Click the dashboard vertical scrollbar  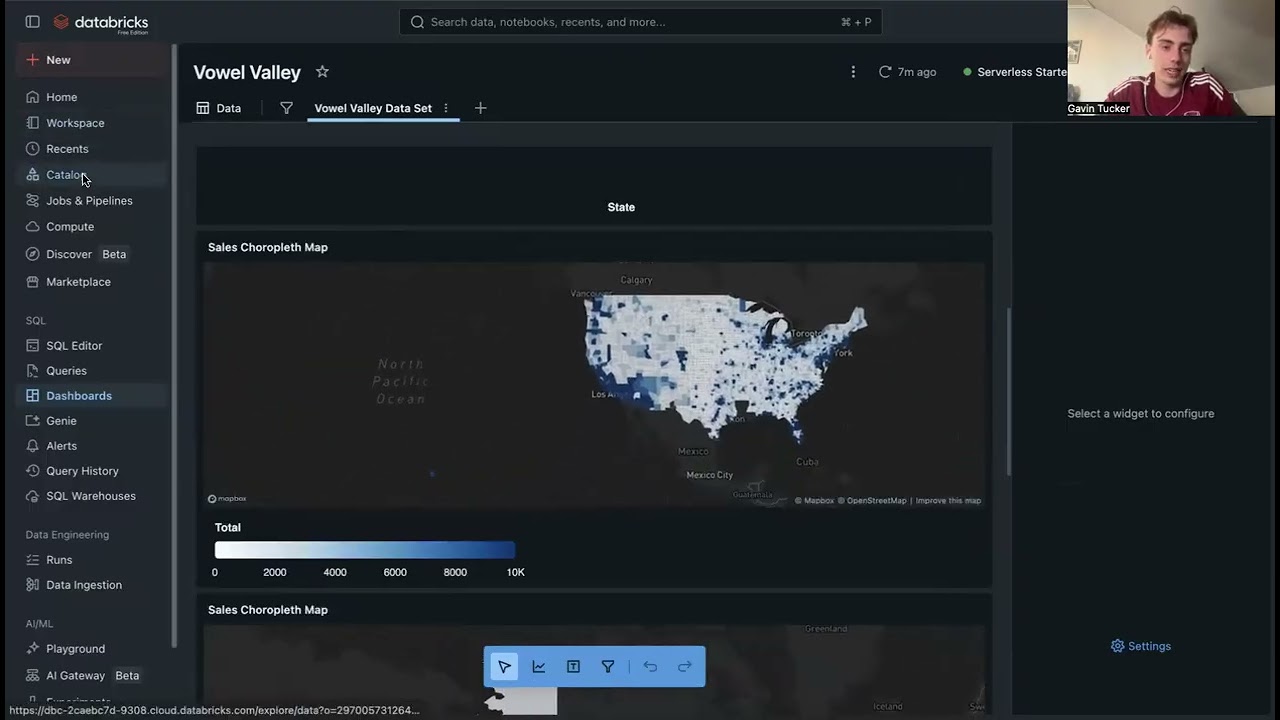tap(1008, 391)
